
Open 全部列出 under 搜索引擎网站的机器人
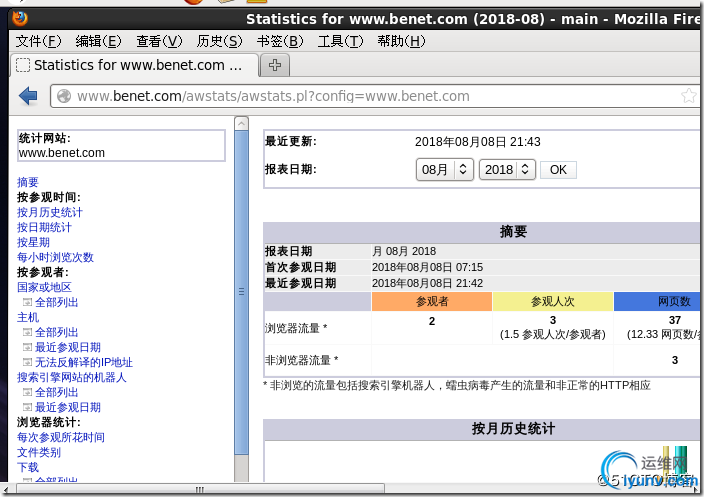tap(57, 392)
